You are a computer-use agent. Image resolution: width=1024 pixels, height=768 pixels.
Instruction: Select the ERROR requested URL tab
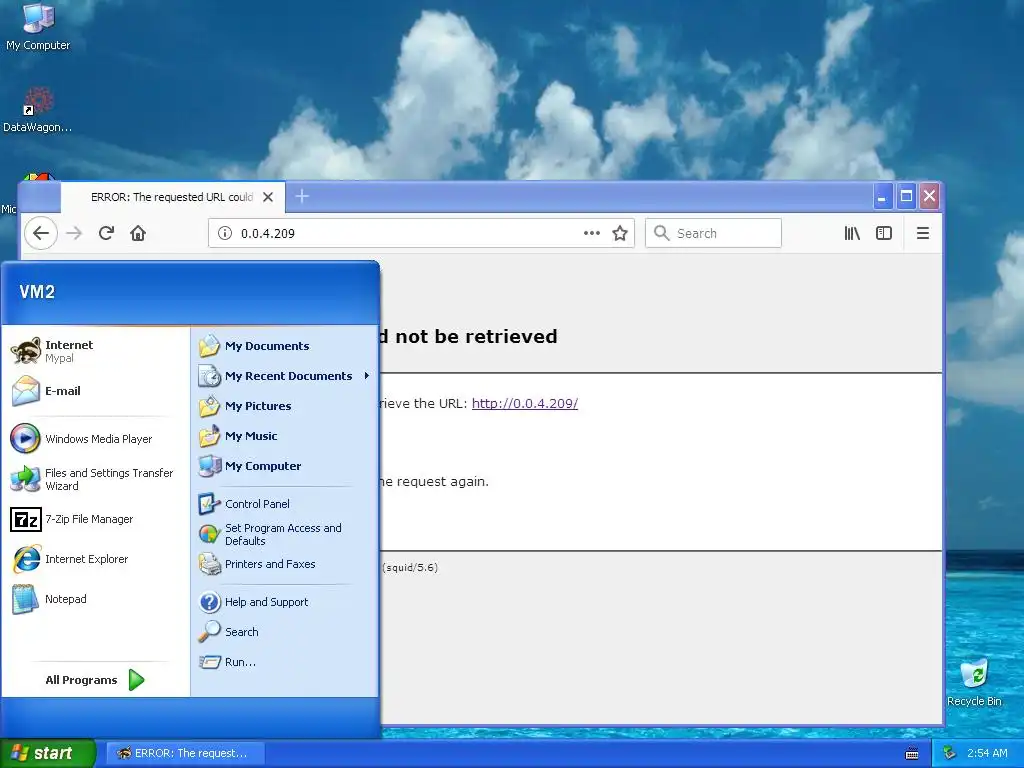[x=172, y=197]
